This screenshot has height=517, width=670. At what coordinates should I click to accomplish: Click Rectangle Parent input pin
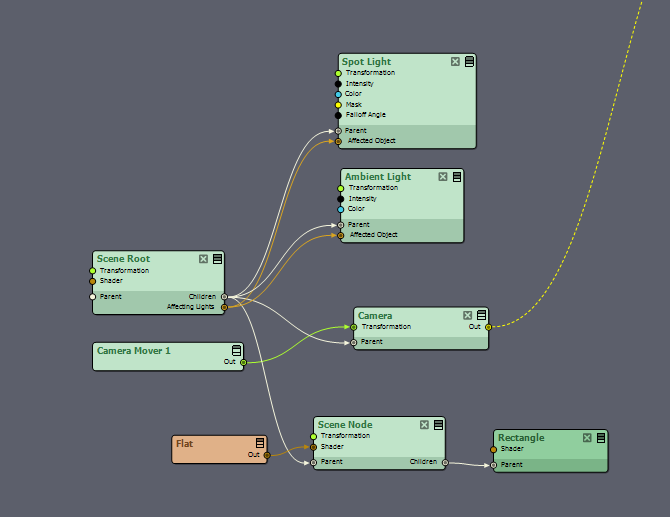[x=494, y=465]
